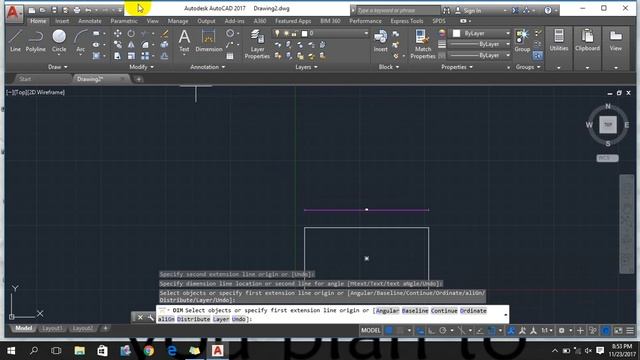Click Baseline option in command line
This screenshot has height=360, width=640.
(x=415, y=311)
